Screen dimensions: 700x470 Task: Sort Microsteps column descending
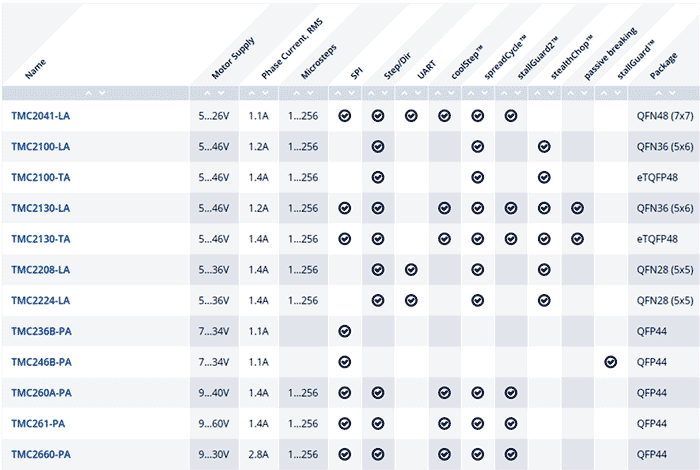tap(310, 93)
